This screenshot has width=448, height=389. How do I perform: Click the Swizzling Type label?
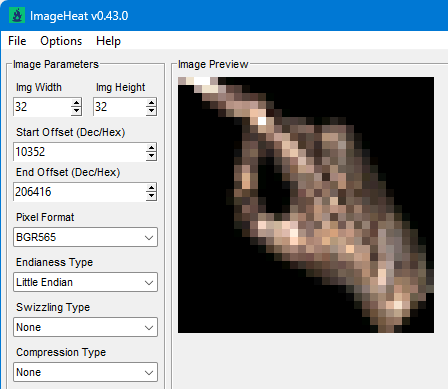coord(53,307)
